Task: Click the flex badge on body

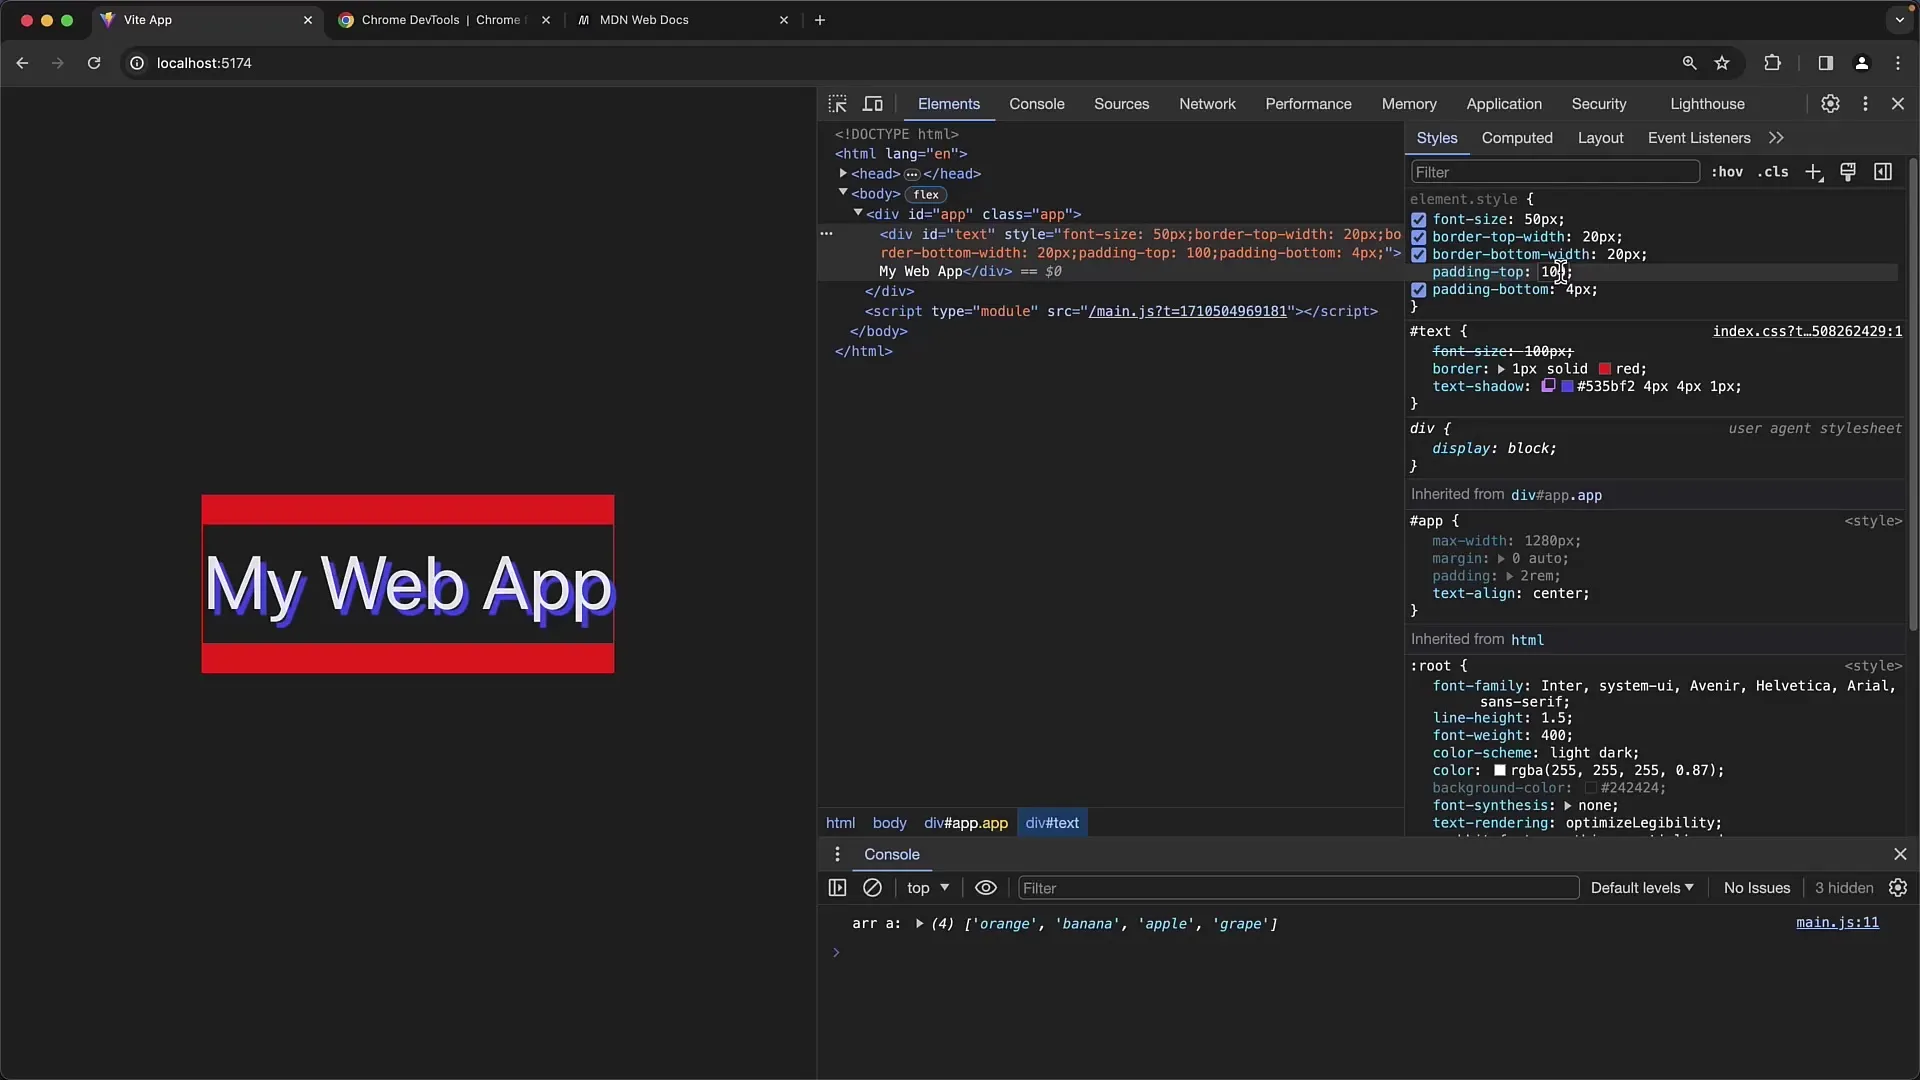Action: click(926, 194)
